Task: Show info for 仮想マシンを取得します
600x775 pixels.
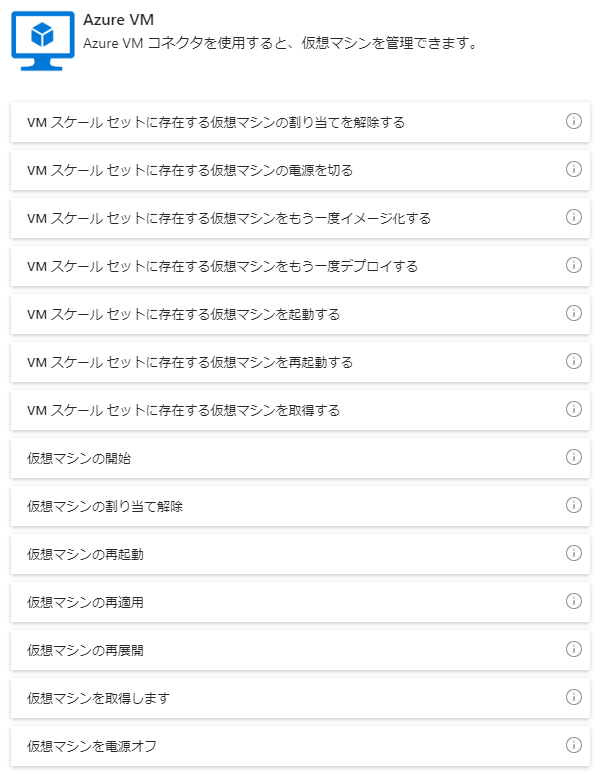Action: click(x=573, y=697)
